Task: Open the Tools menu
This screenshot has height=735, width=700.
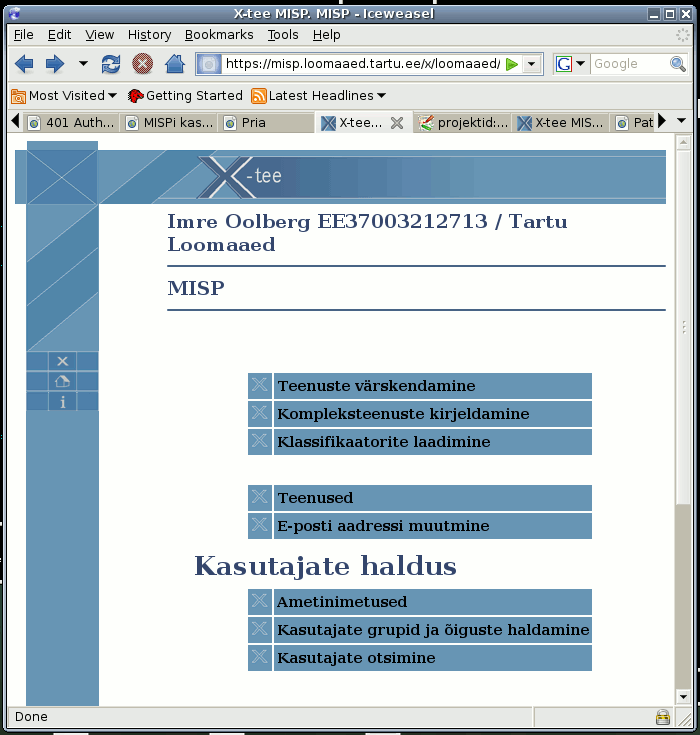Action: 283,35
